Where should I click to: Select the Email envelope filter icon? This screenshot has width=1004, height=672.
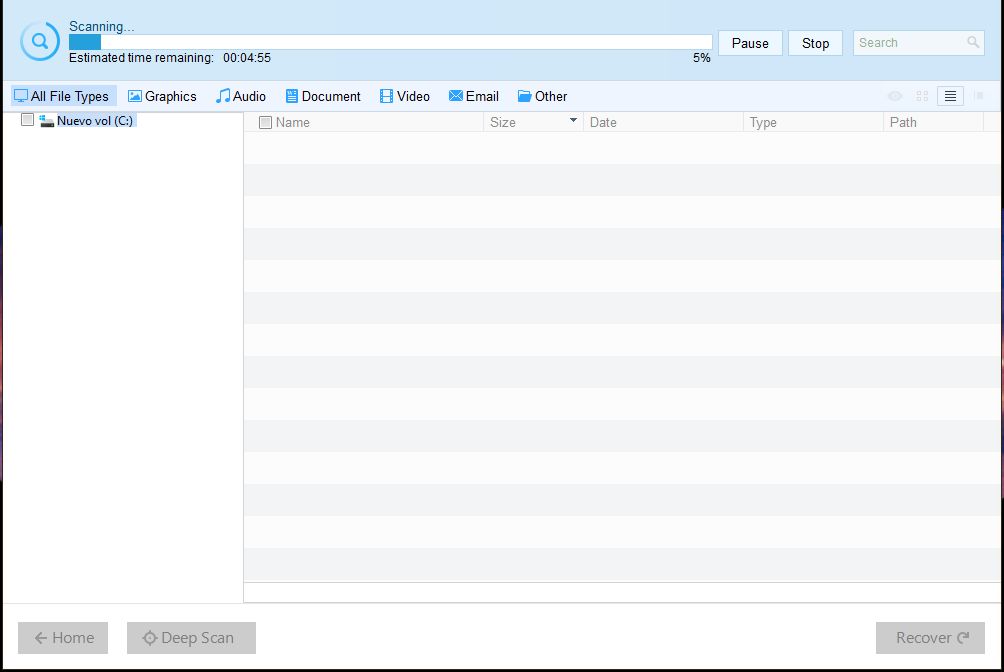456,96
